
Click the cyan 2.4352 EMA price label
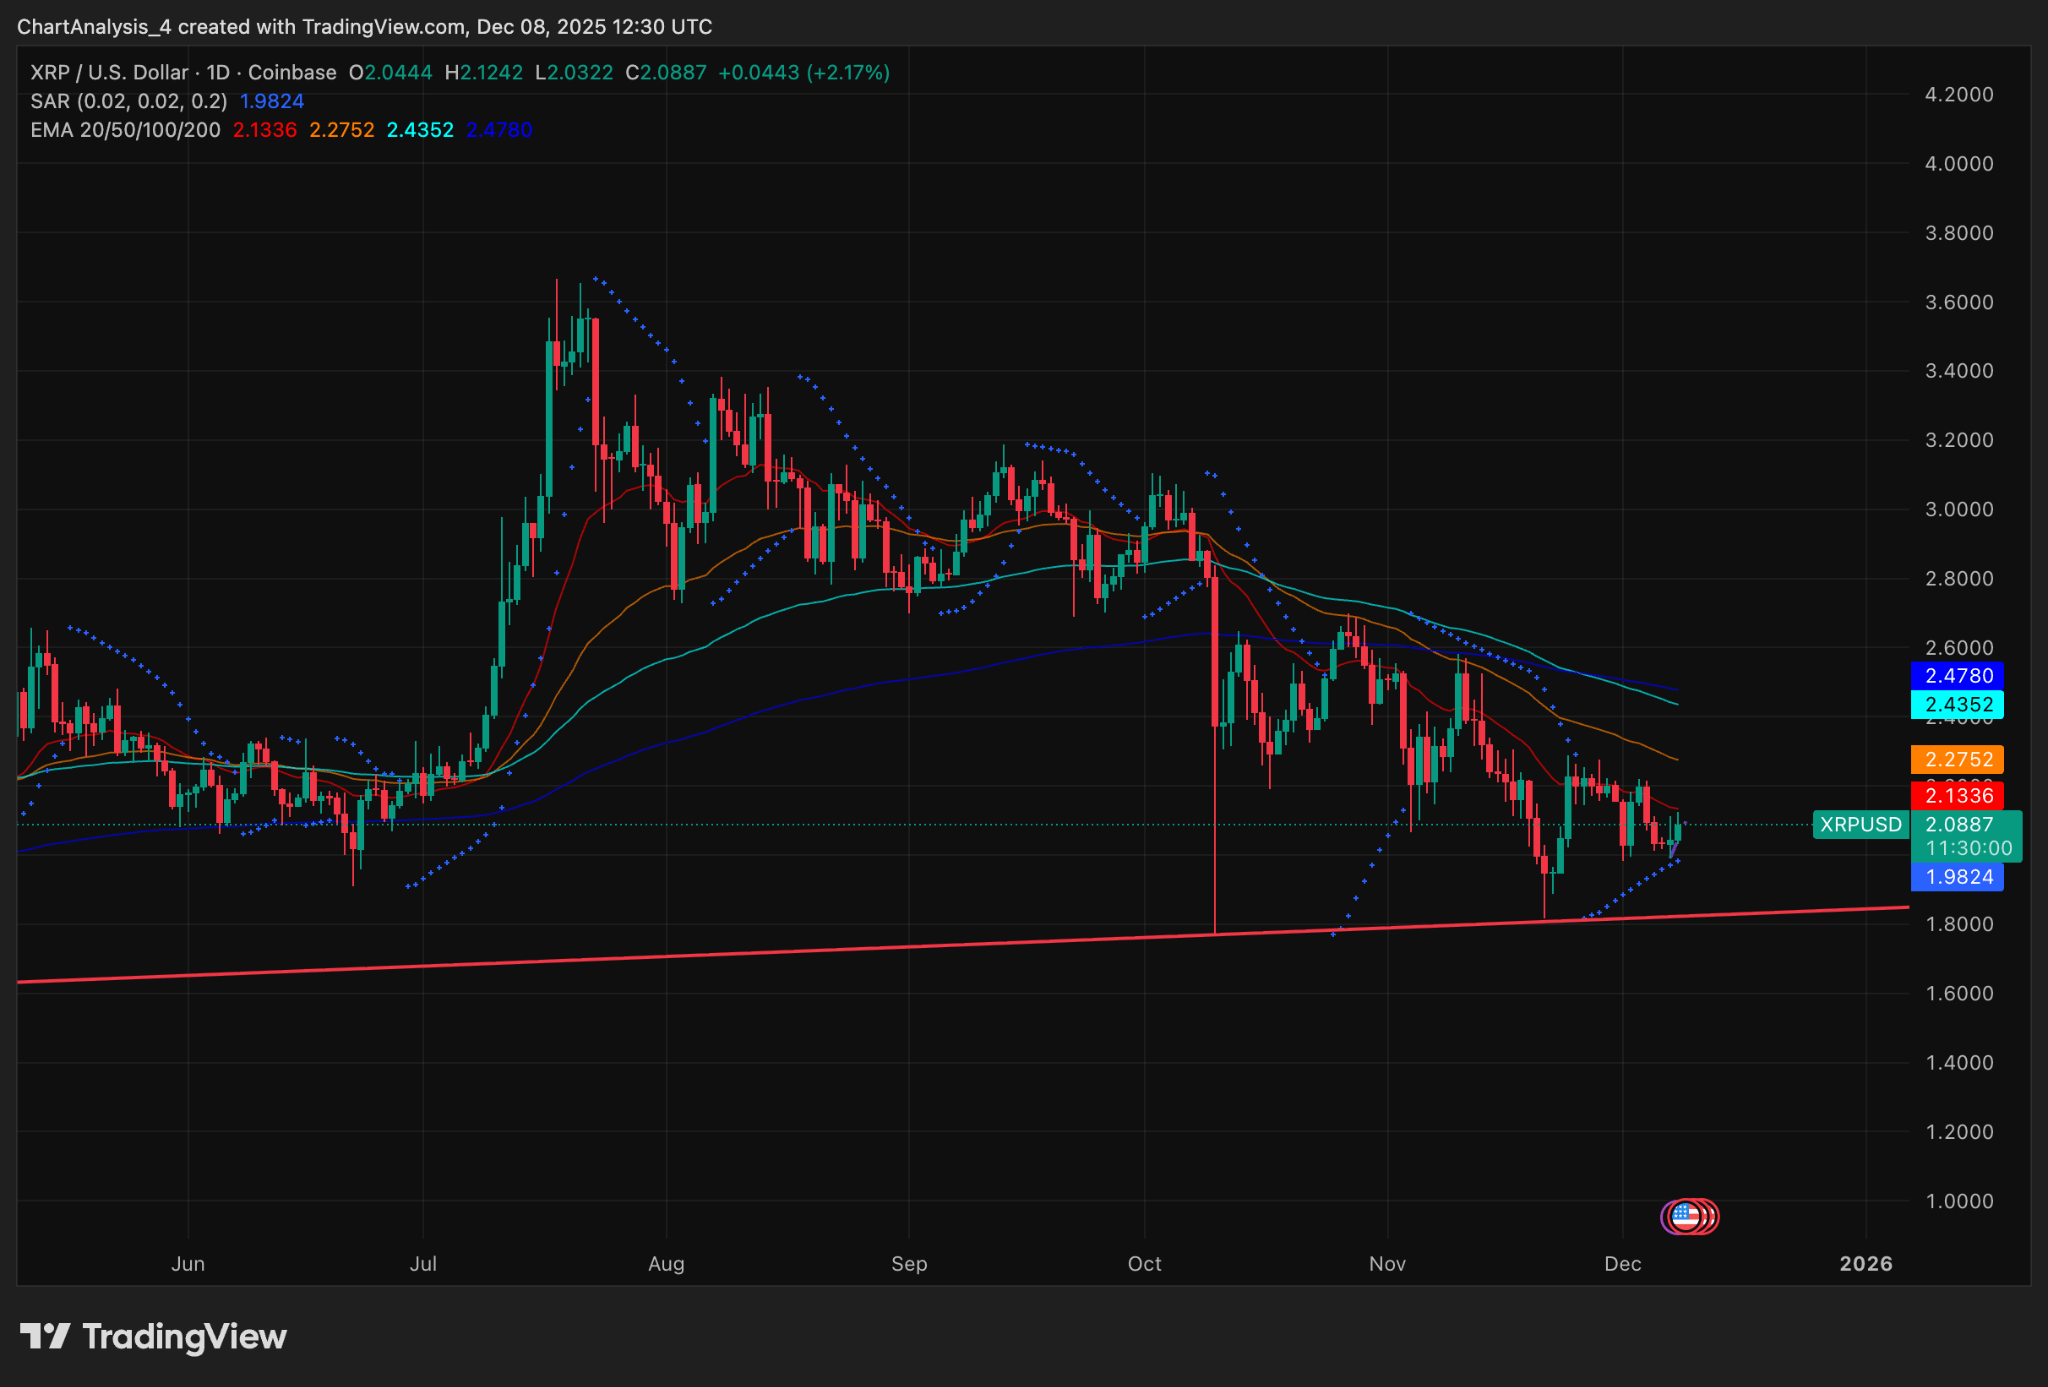click(1959, 705)
